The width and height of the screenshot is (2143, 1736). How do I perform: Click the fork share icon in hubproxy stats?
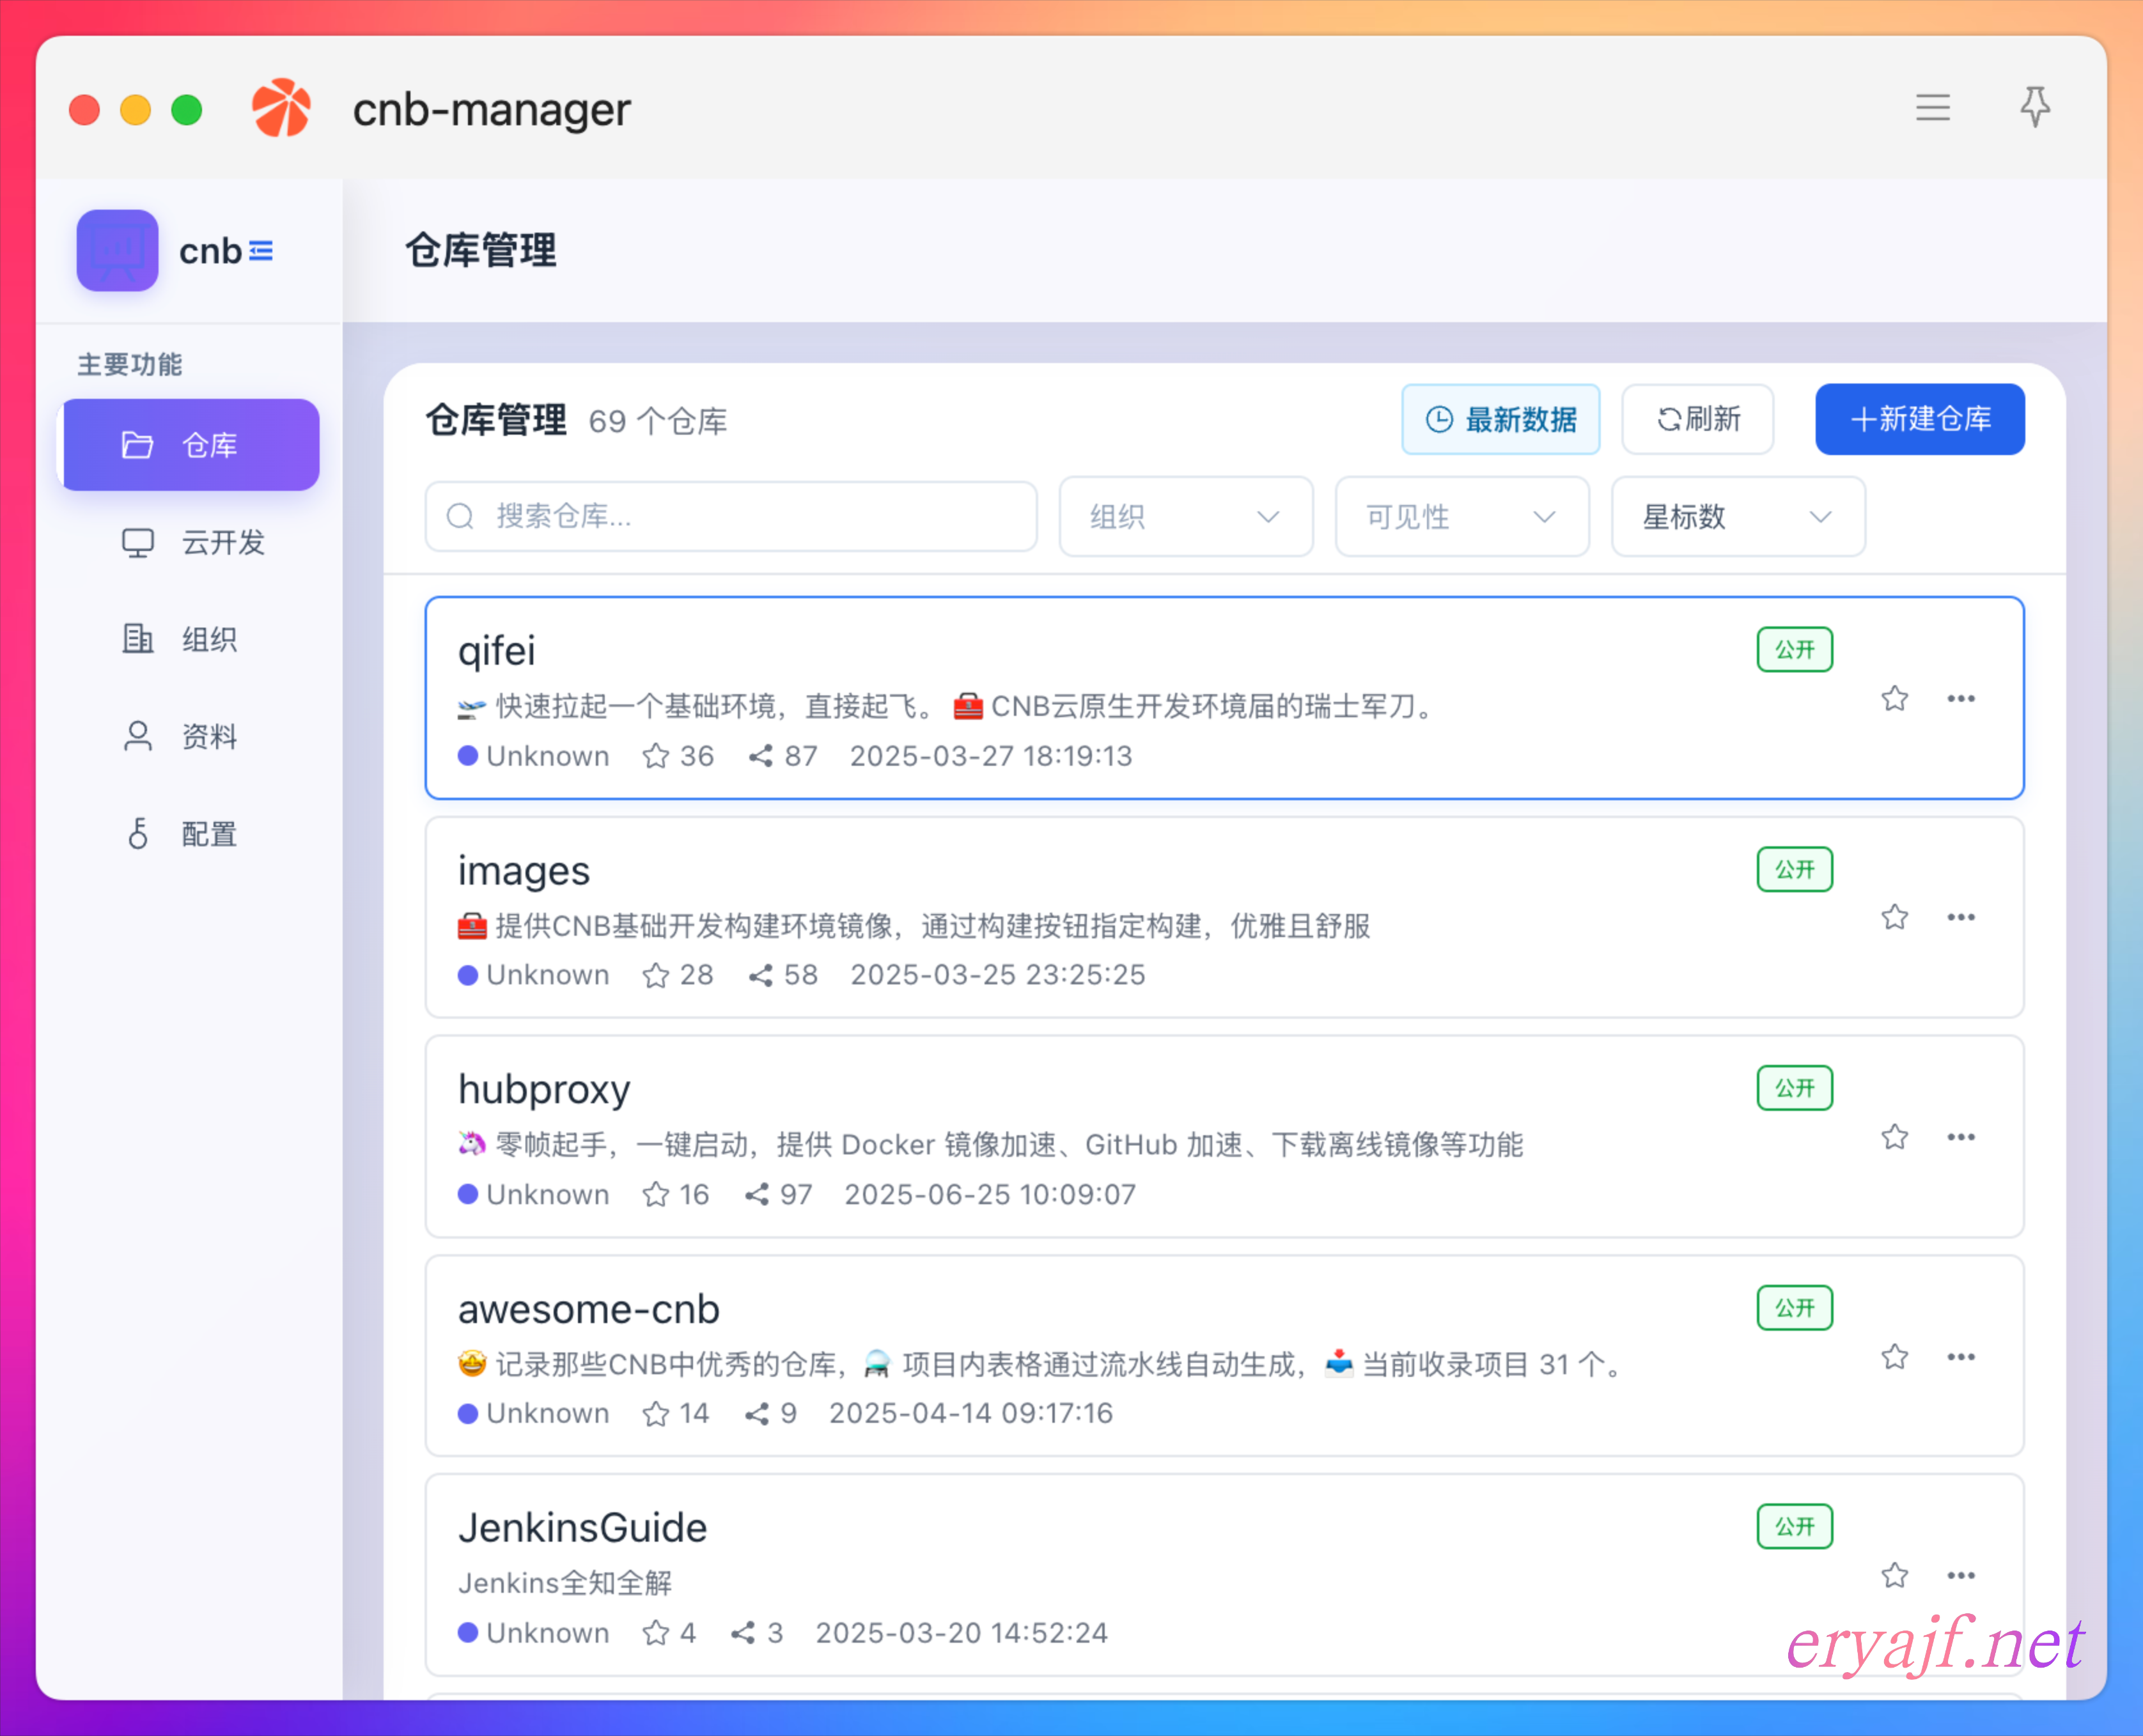pos(757,1195)
